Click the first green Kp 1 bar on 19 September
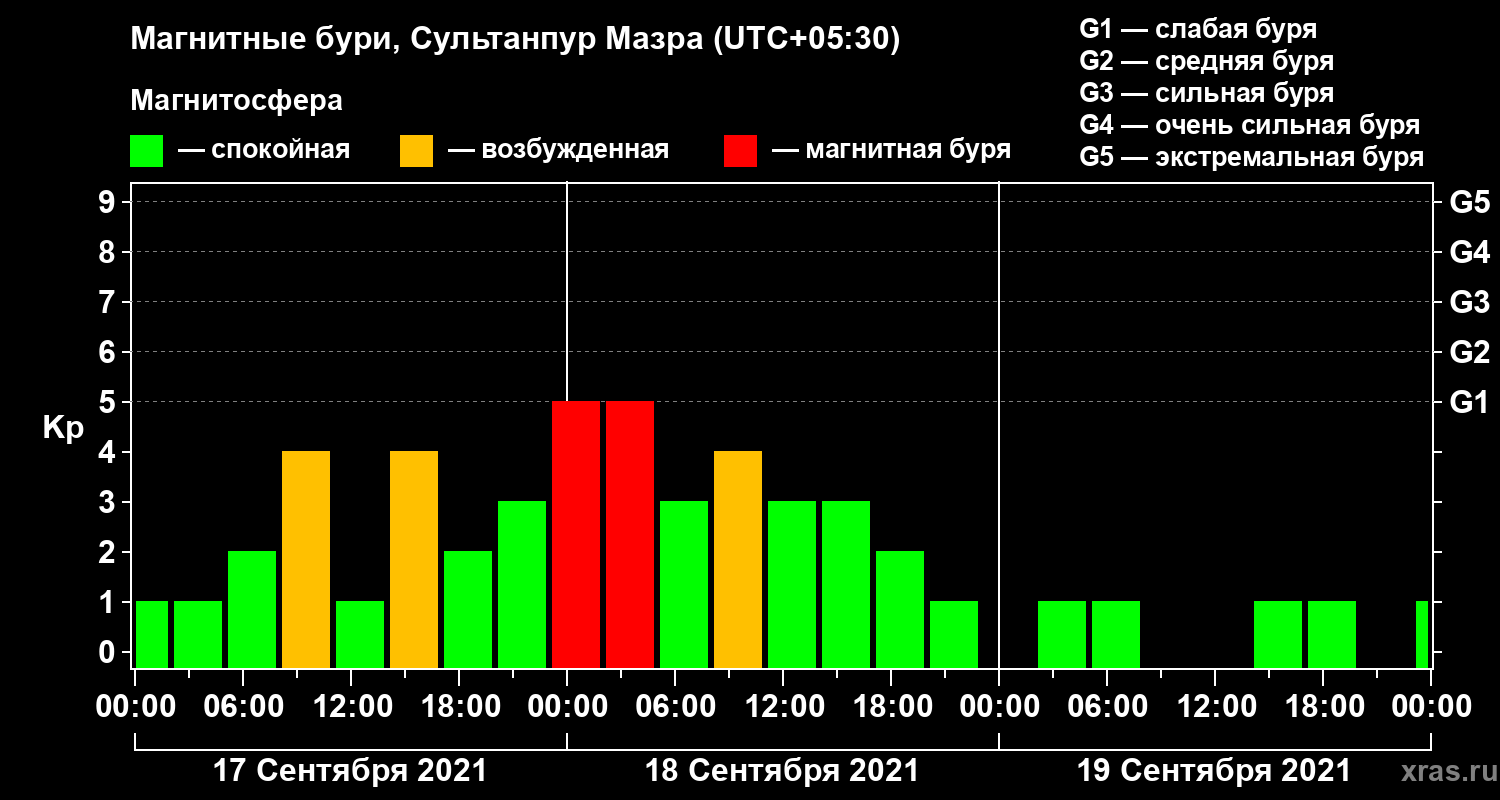The width and height of the screenshot is (1500, 800). [x=1062, y=634]
